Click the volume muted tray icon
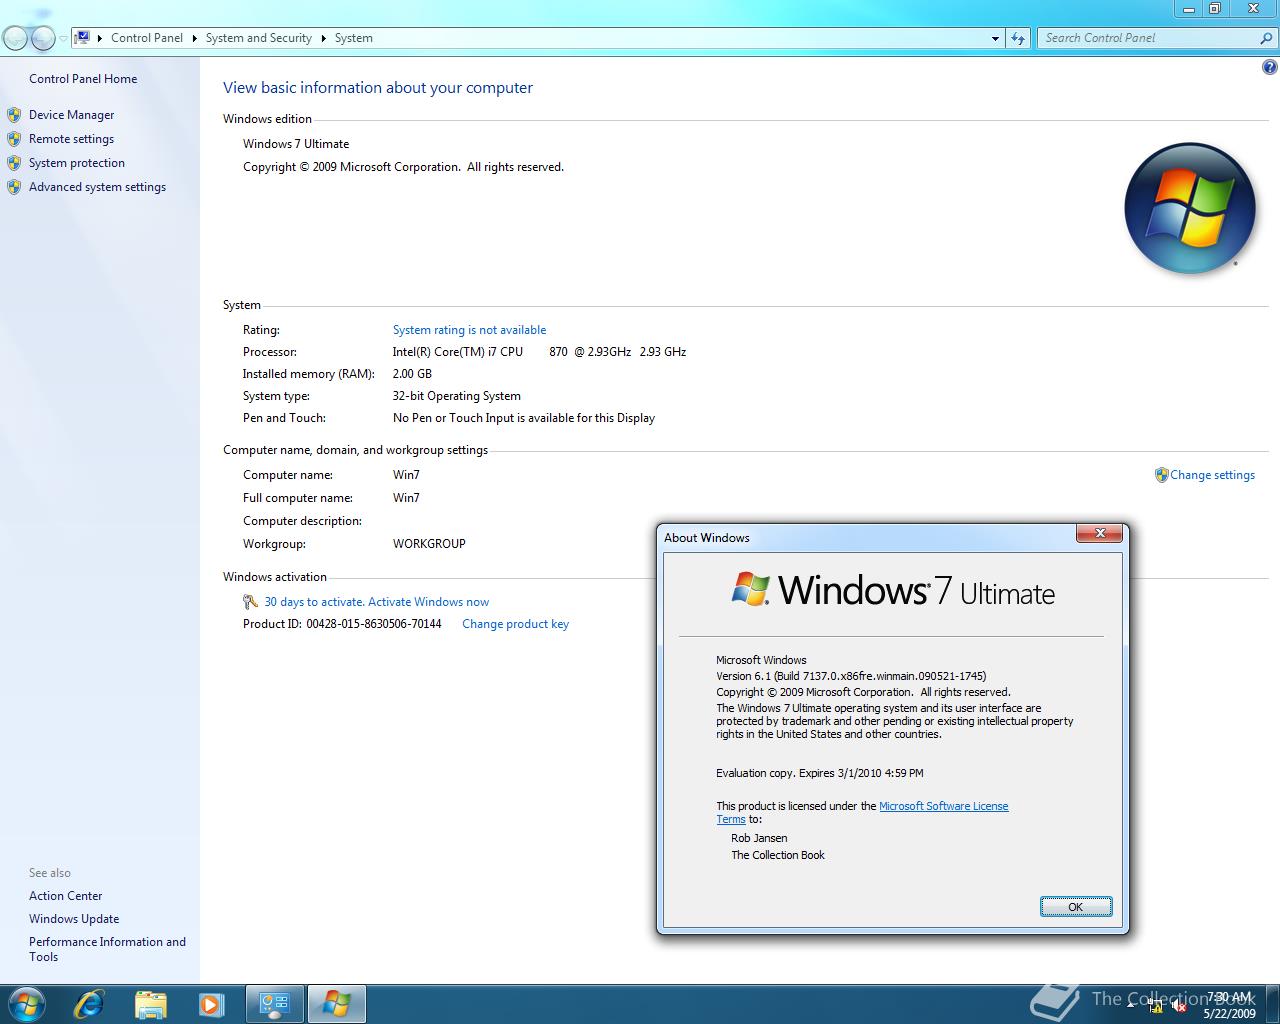Screen dimensions: 1280x1024 pos(1179,1006)
